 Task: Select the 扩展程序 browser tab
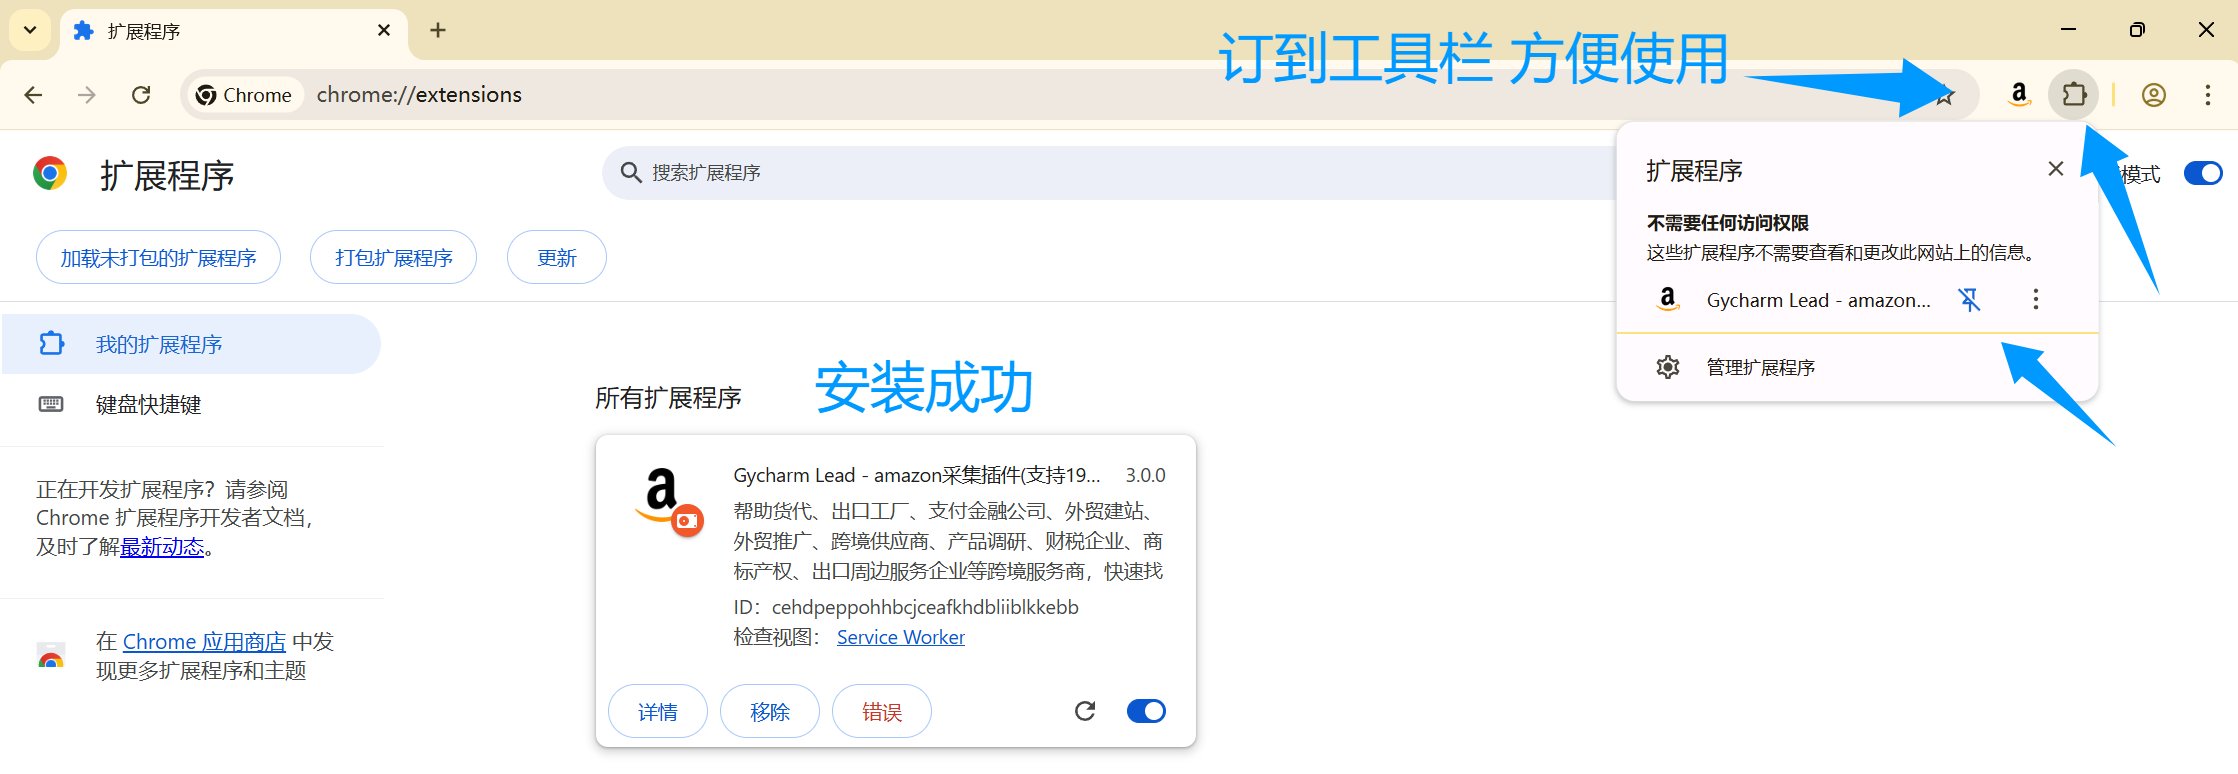click(233, 31)
